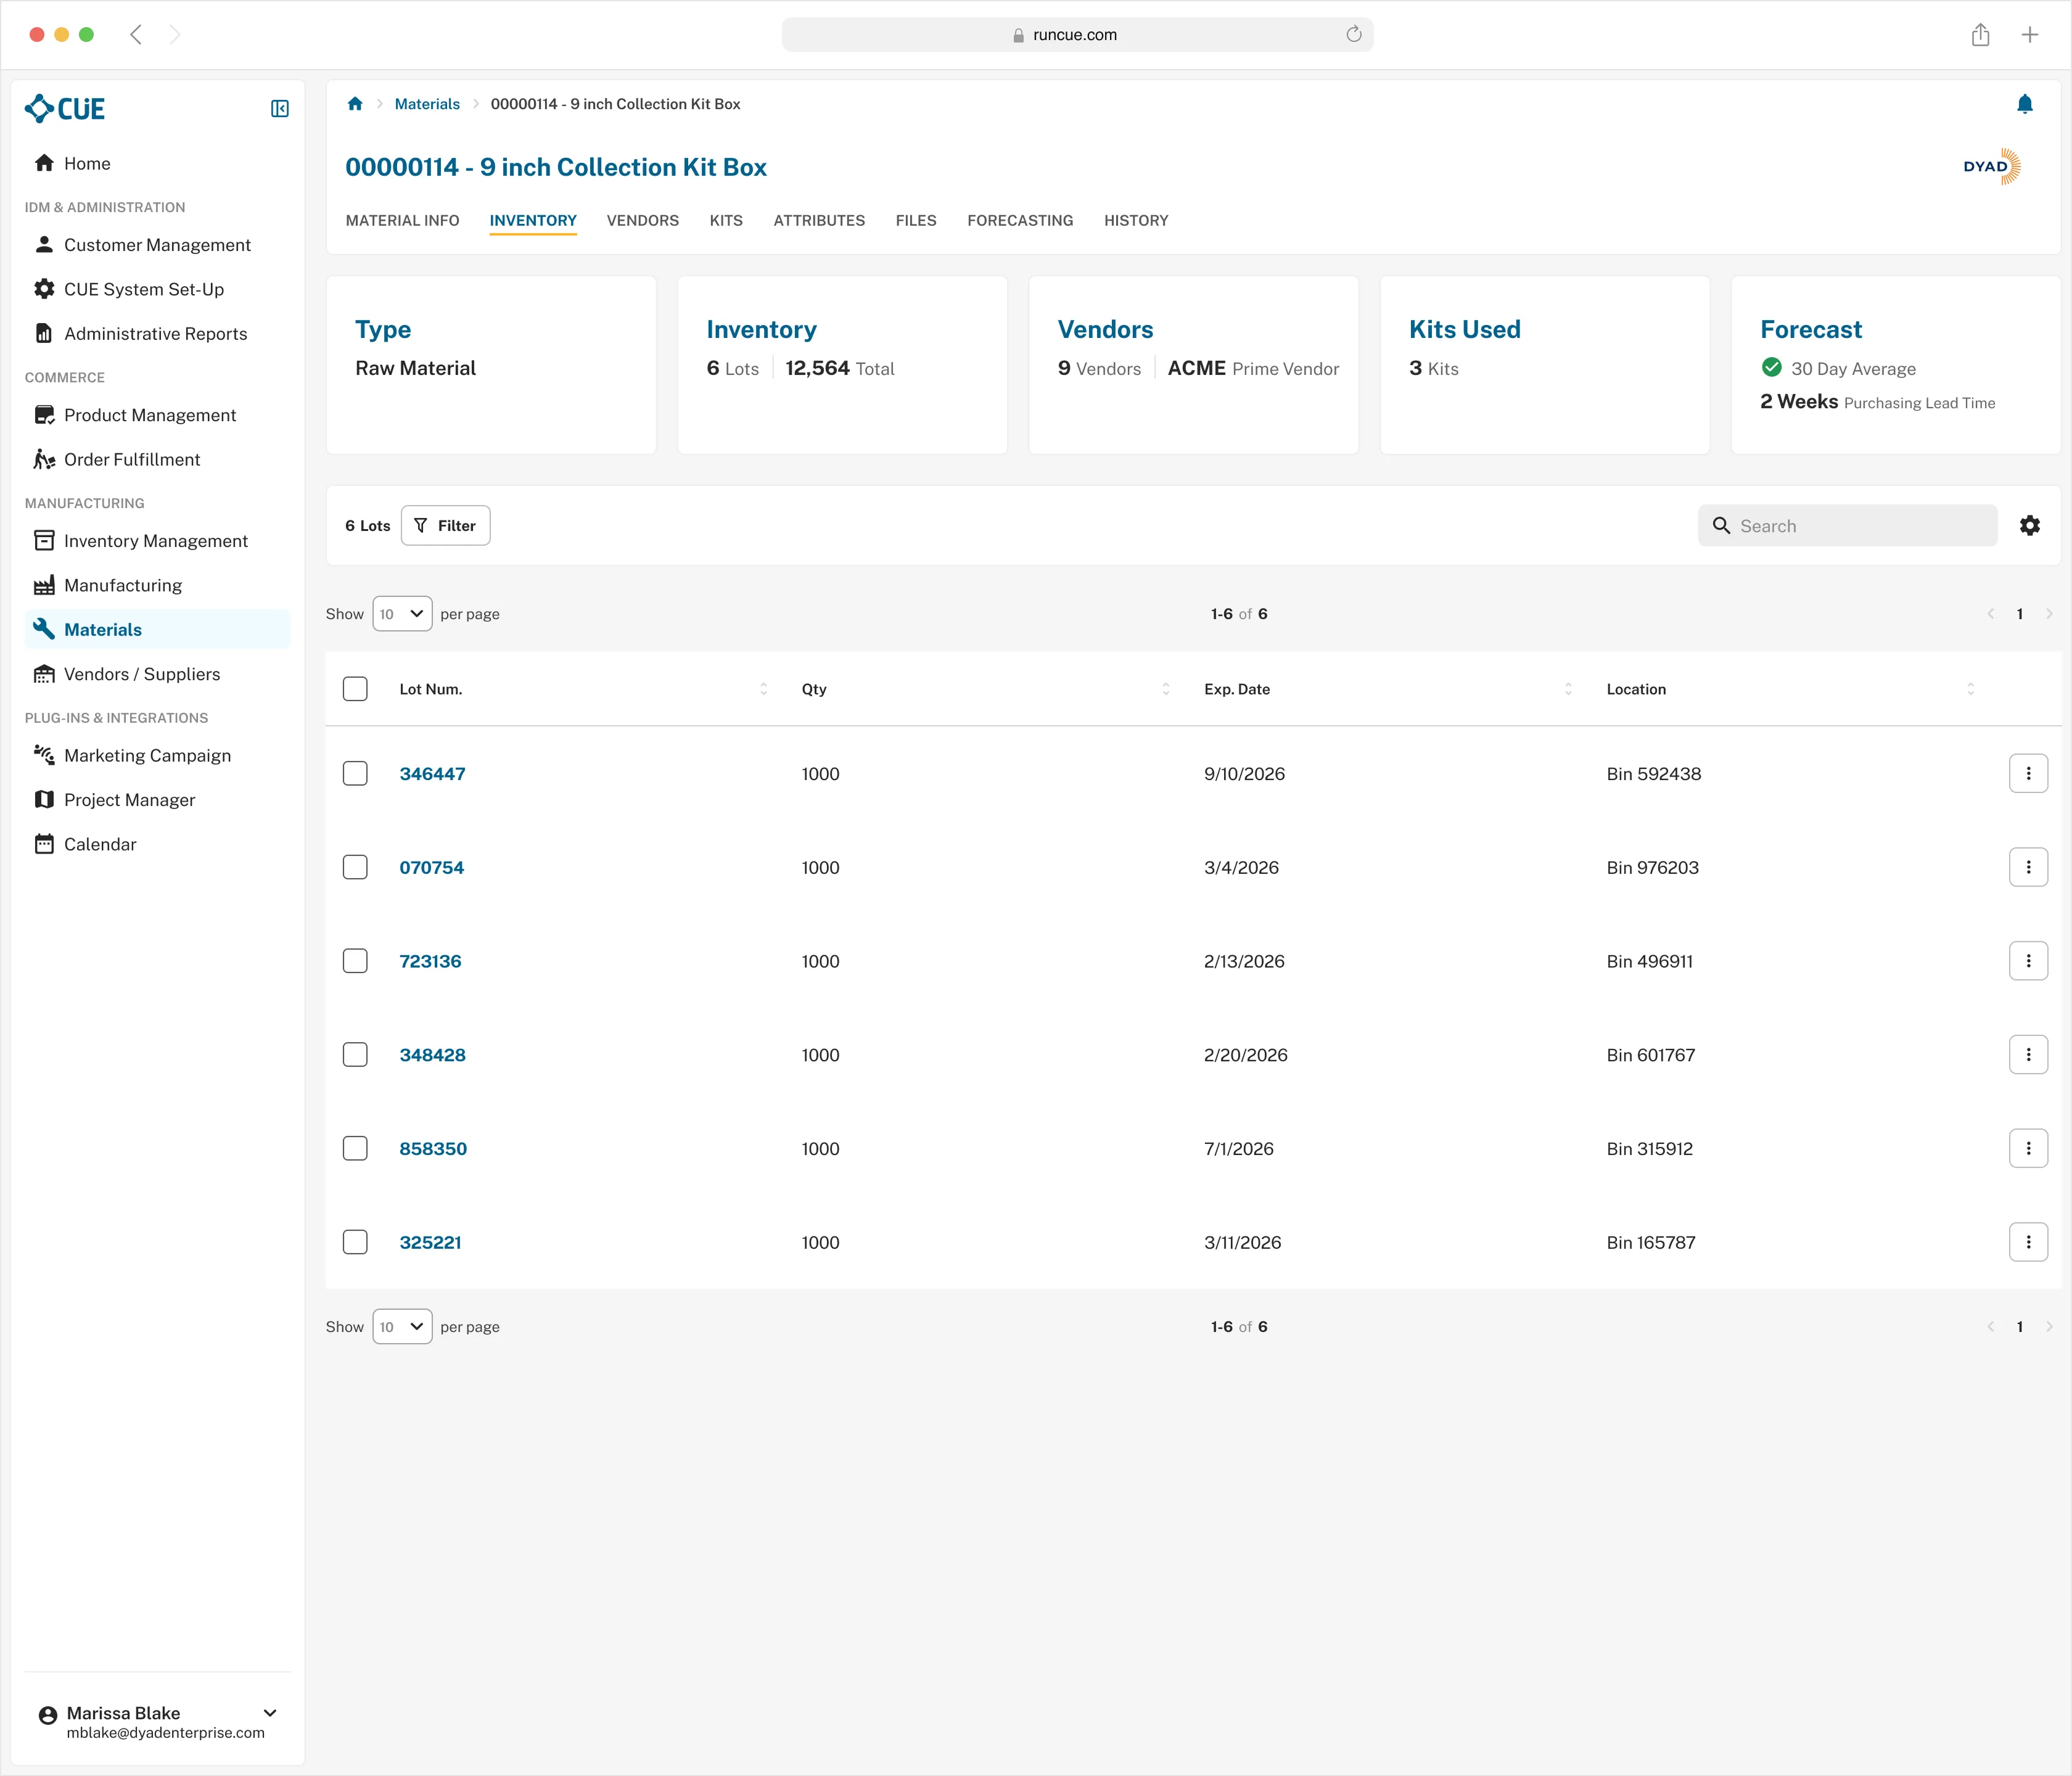Check the box for lot 348428
The image size is (2072, 1776).
[x=355, y=1054]
